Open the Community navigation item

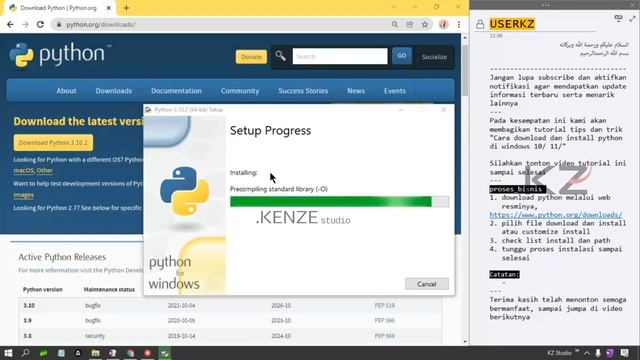pos(240,91)
